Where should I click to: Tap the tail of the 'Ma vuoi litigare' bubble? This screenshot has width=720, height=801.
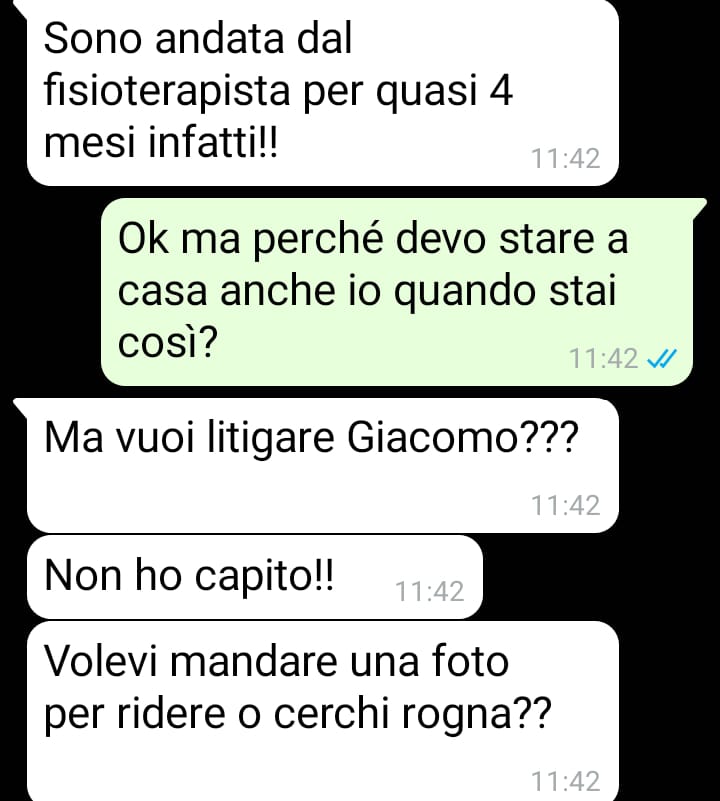coord(20,408)
